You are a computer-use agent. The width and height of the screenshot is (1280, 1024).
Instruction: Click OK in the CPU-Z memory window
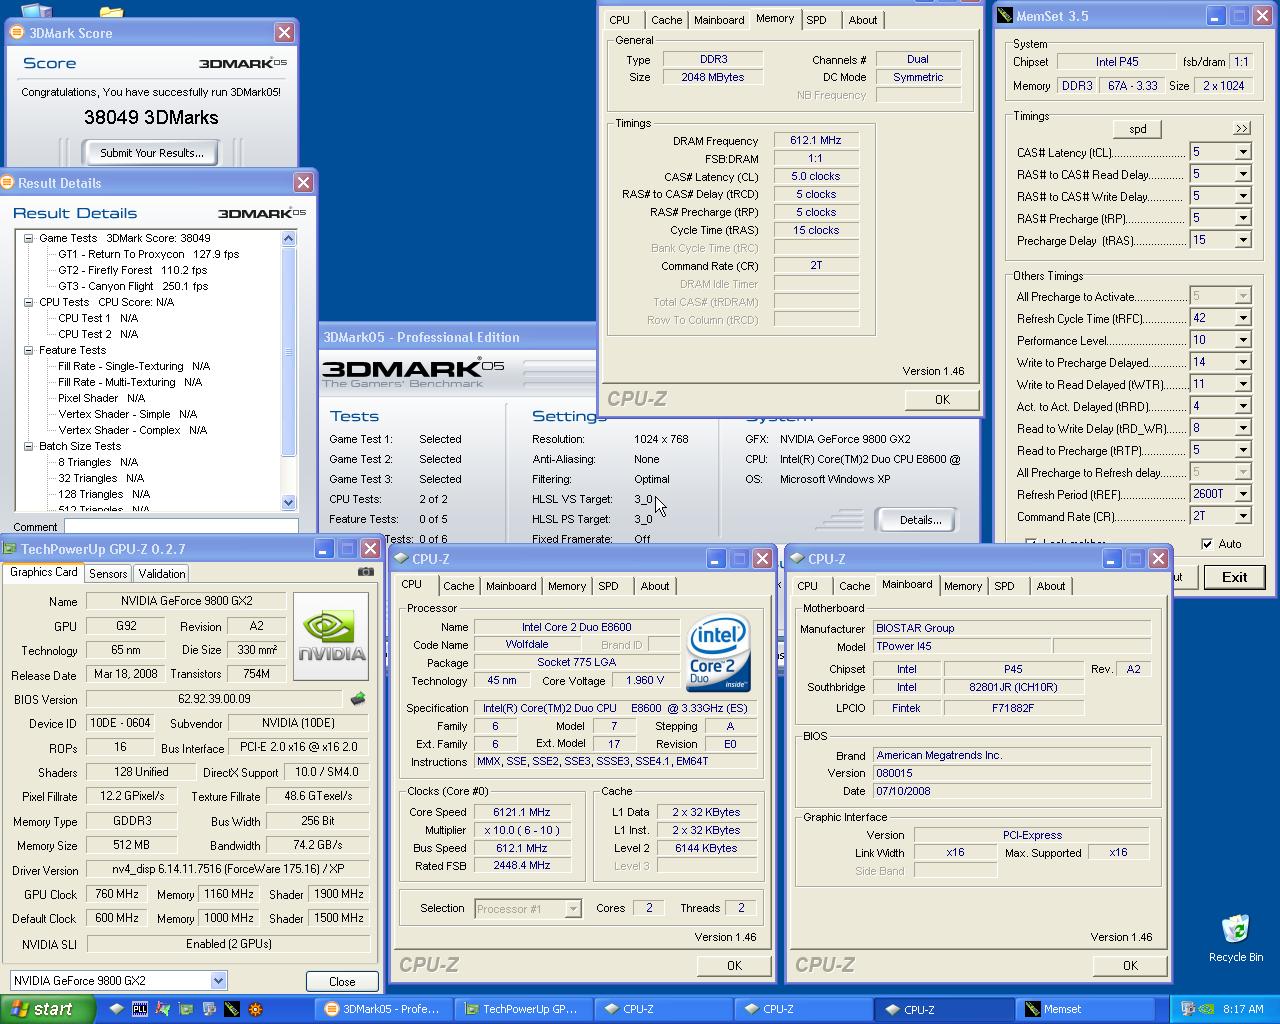(x=942, y=399)
